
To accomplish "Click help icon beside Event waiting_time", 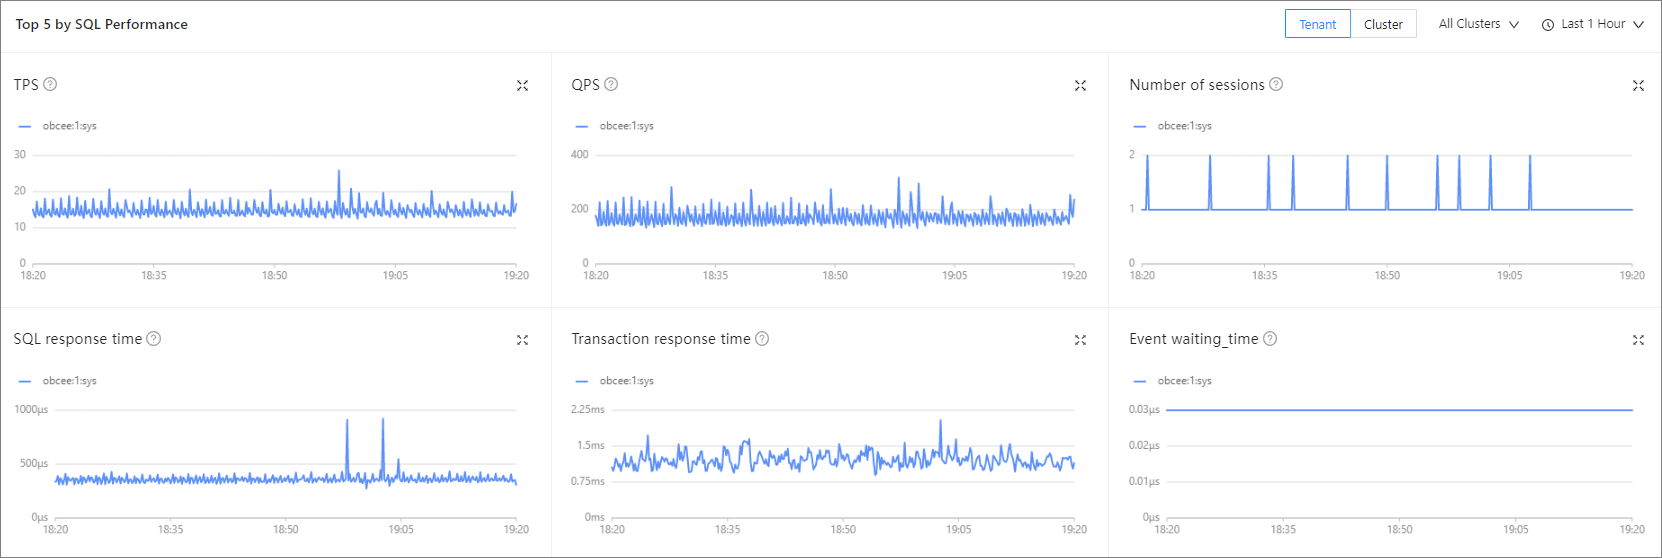I will (x=1270, y=339).
